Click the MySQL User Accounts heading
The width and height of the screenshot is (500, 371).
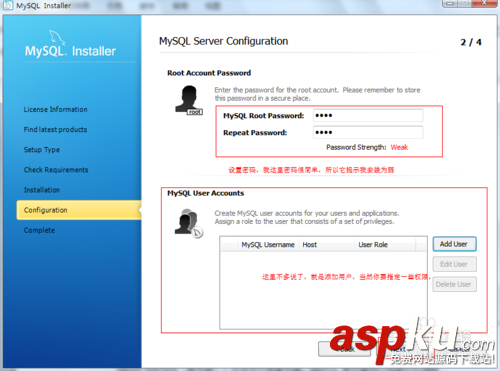click(x=206, y=193)
